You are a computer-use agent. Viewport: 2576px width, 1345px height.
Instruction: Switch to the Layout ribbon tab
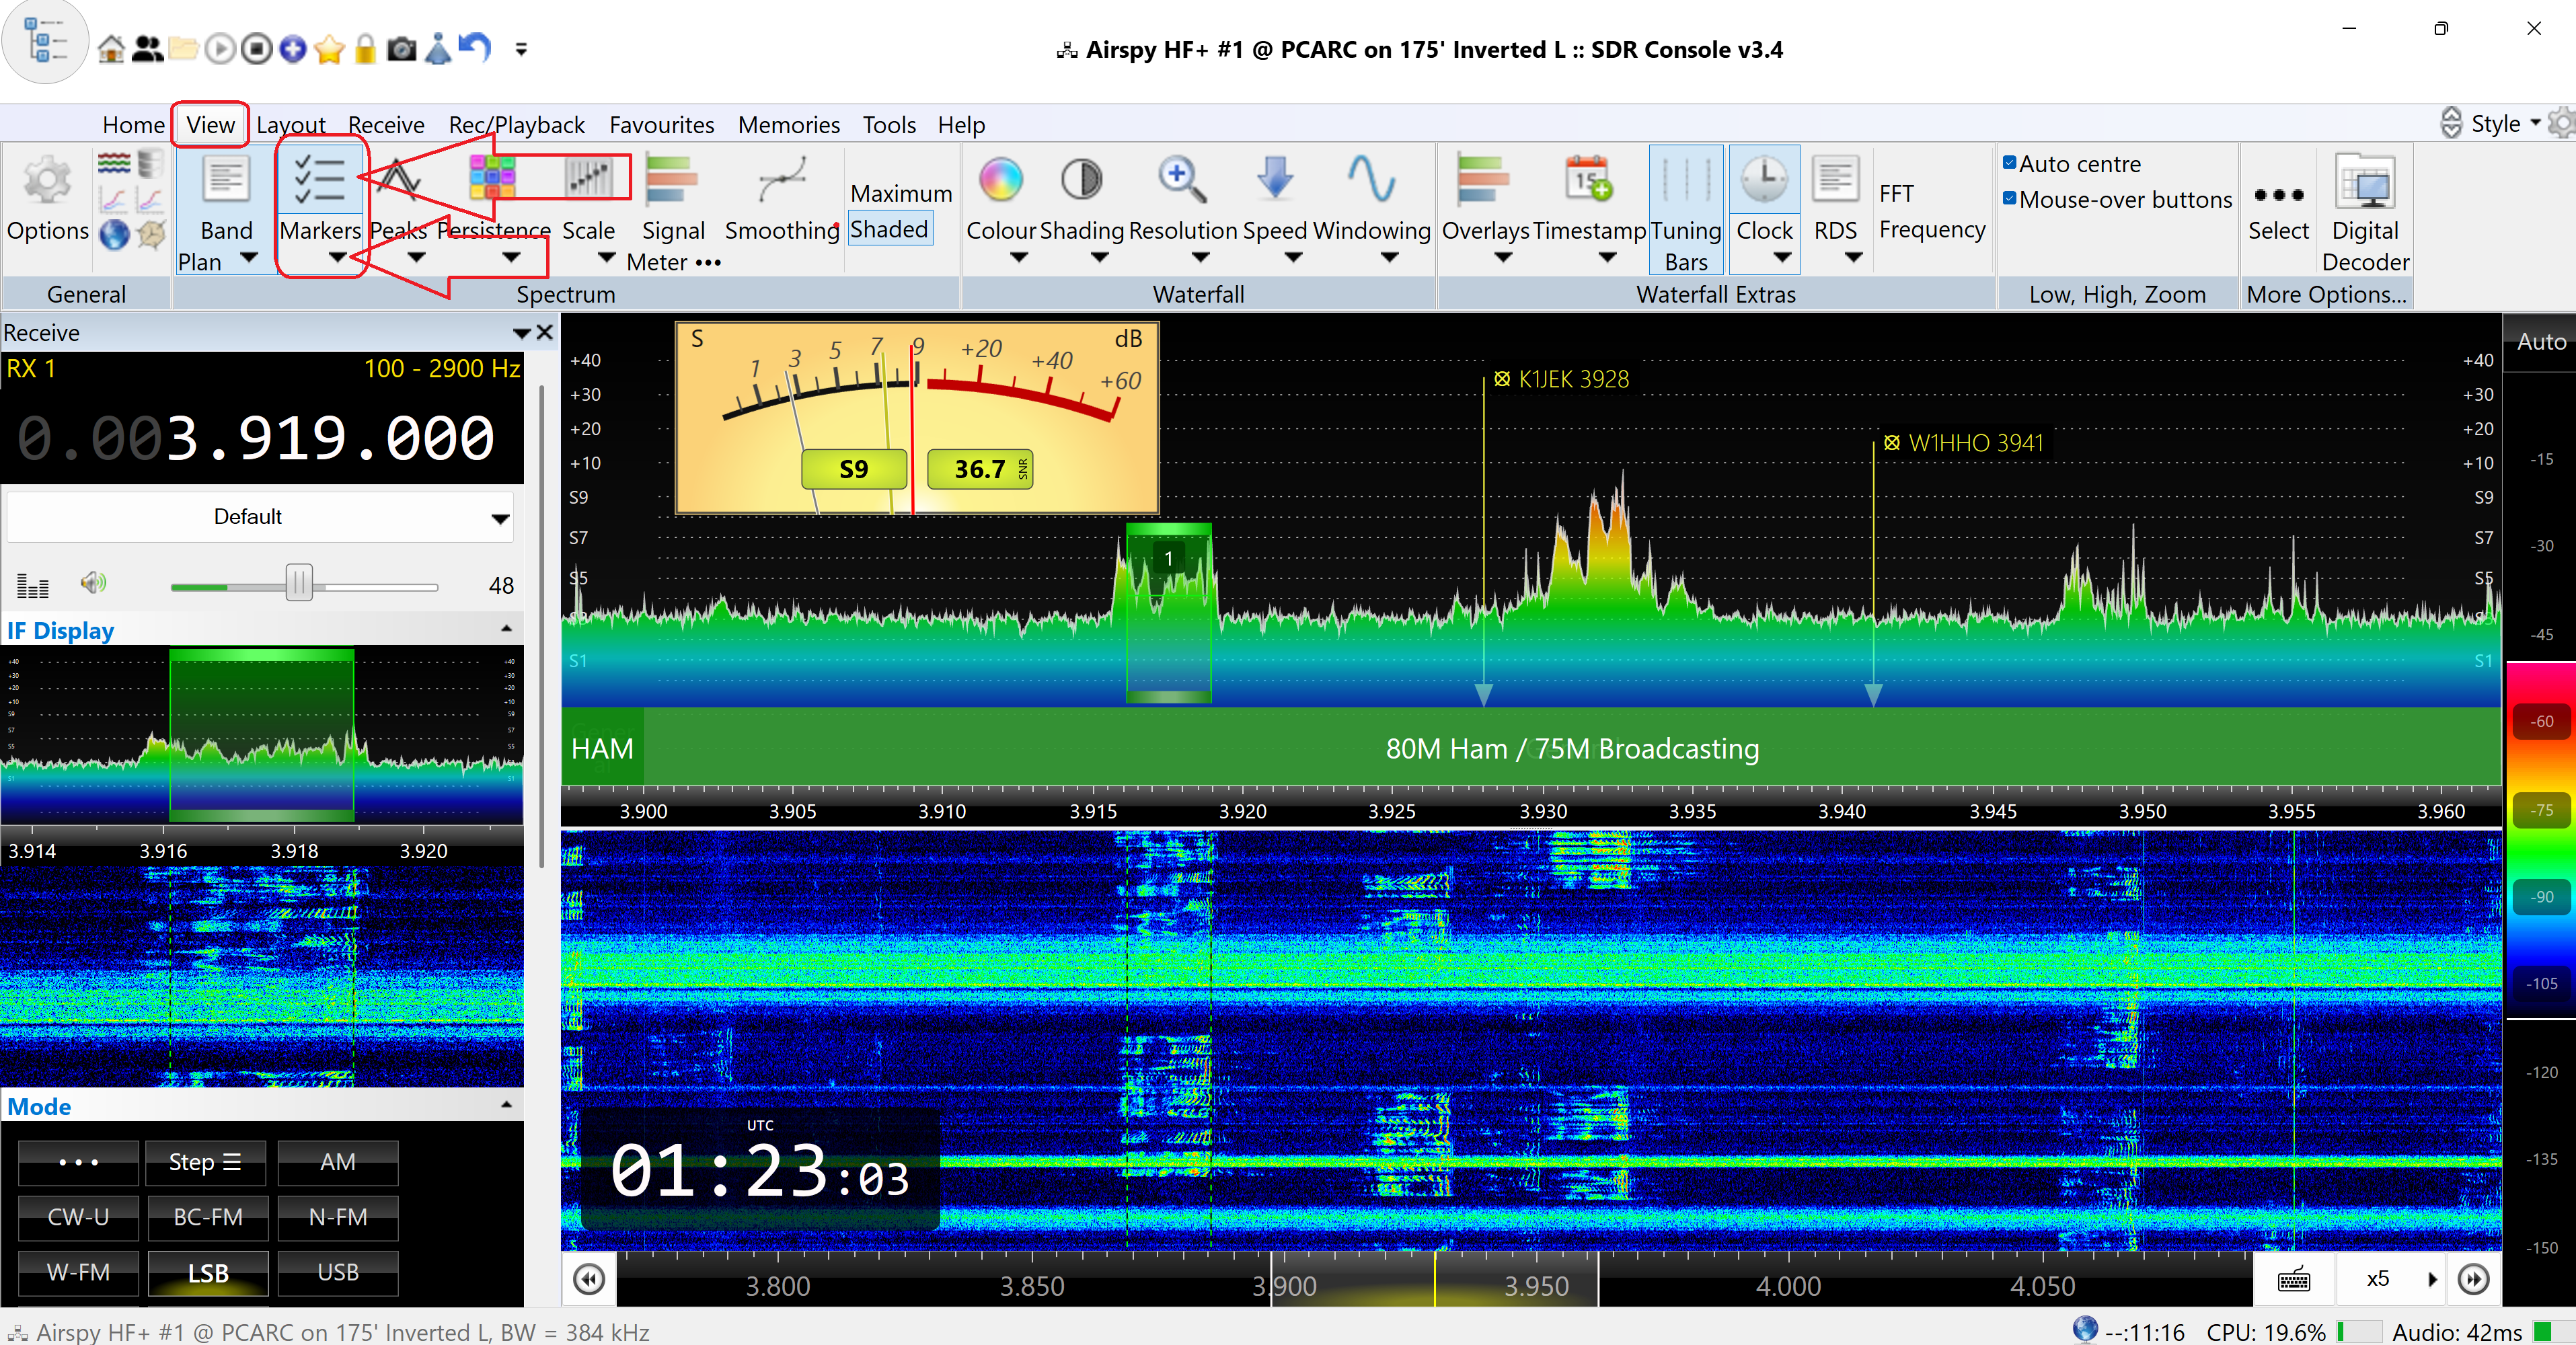point(291,125)
